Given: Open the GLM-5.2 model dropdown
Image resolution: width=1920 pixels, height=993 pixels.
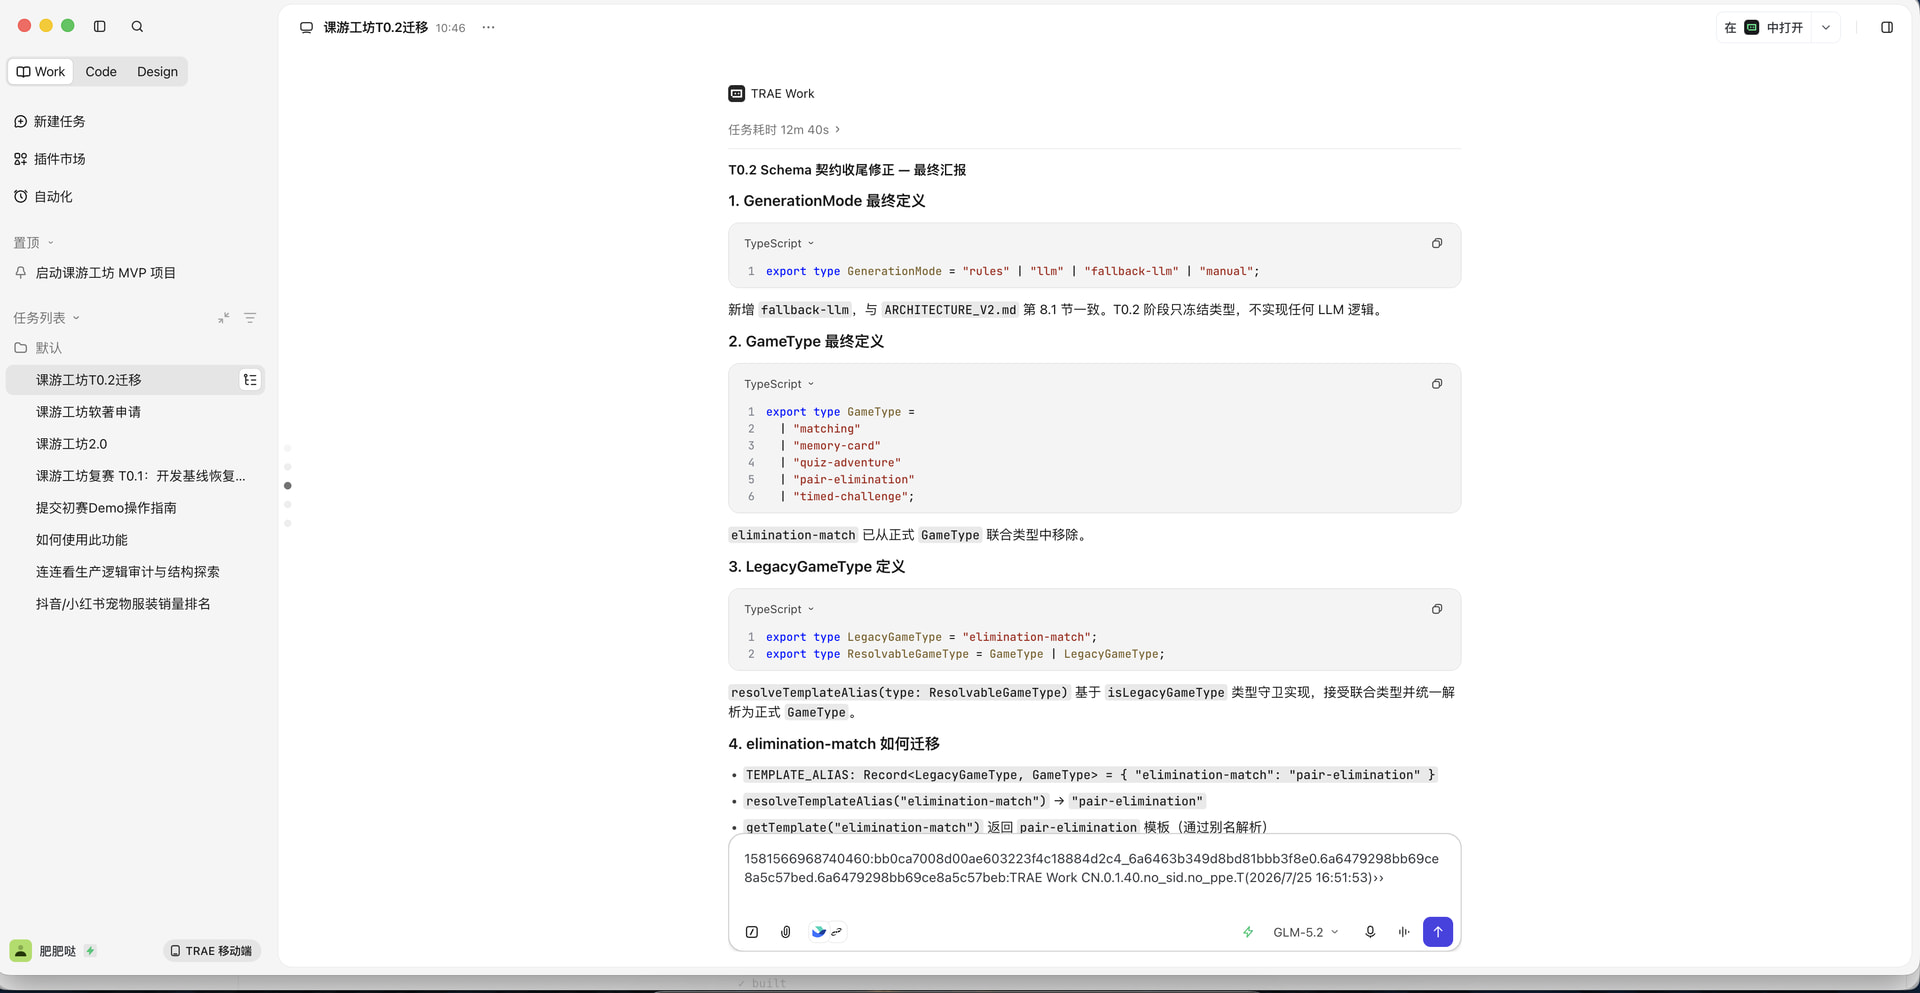Looking at the screenshot, I should [1305, 932].
